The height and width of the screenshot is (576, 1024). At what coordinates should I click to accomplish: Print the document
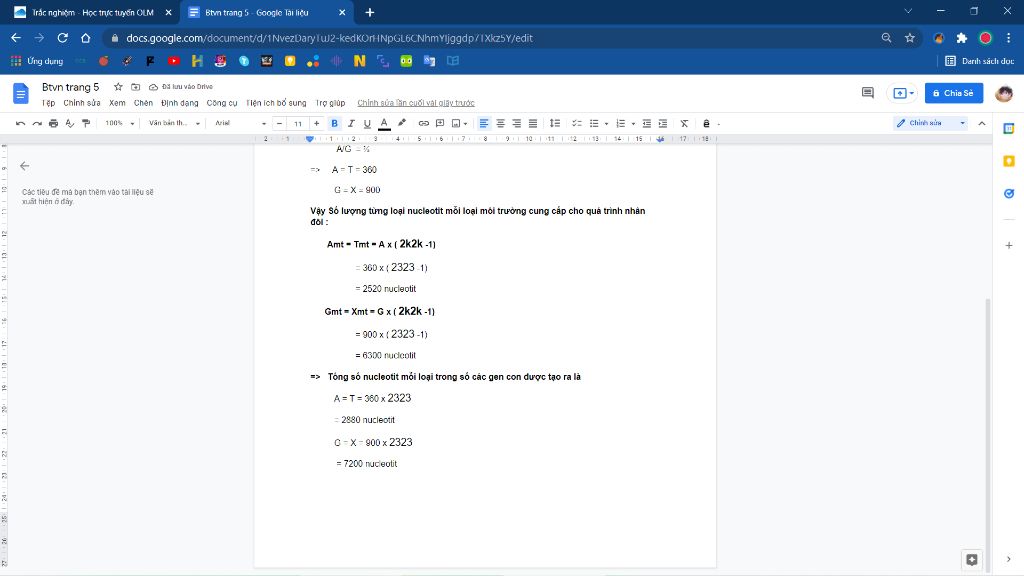point(54,123)
